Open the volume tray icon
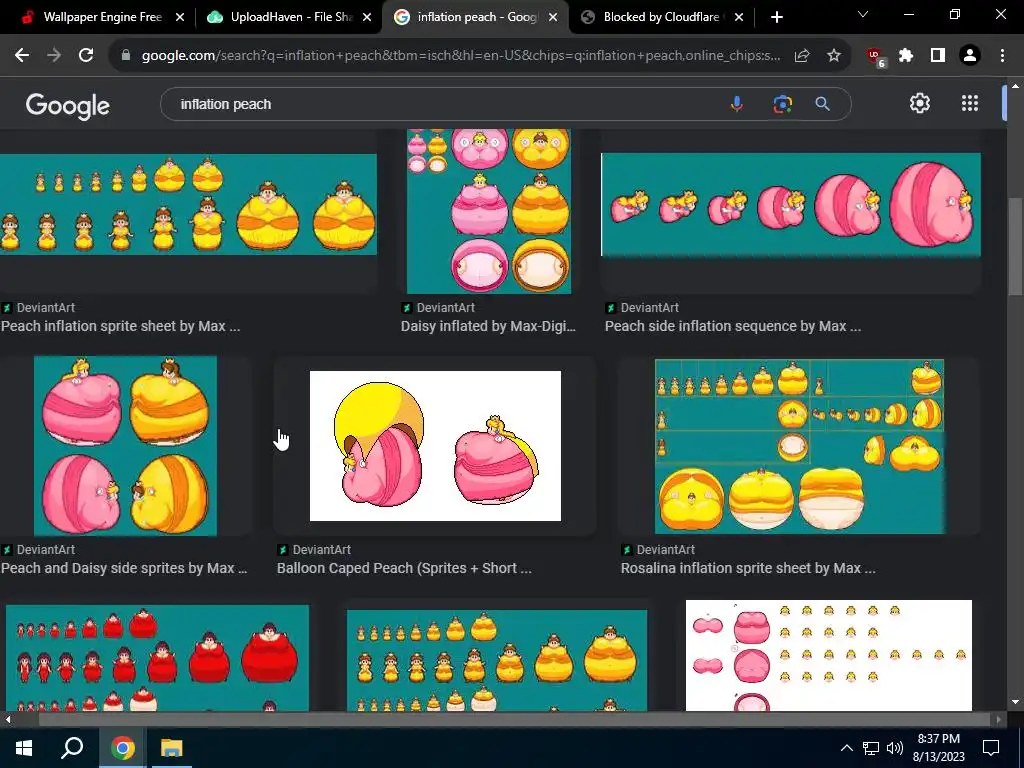 pyautogui.click(x=895, y=748)
